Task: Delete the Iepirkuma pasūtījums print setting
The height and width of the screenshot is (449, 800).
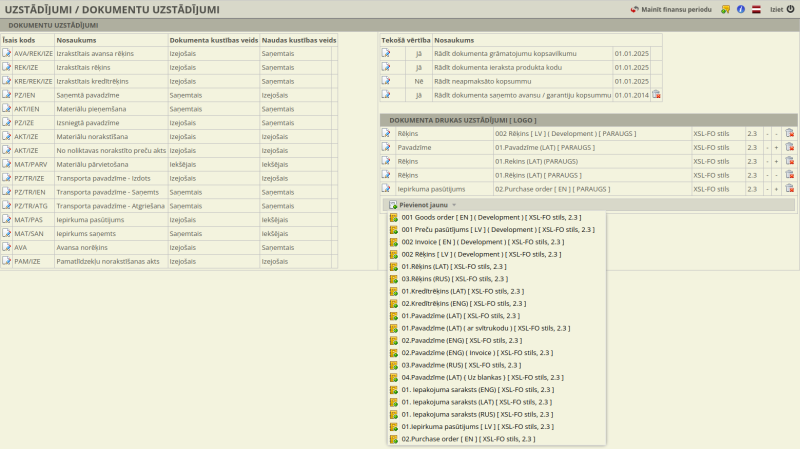Action: click(789, 188)
